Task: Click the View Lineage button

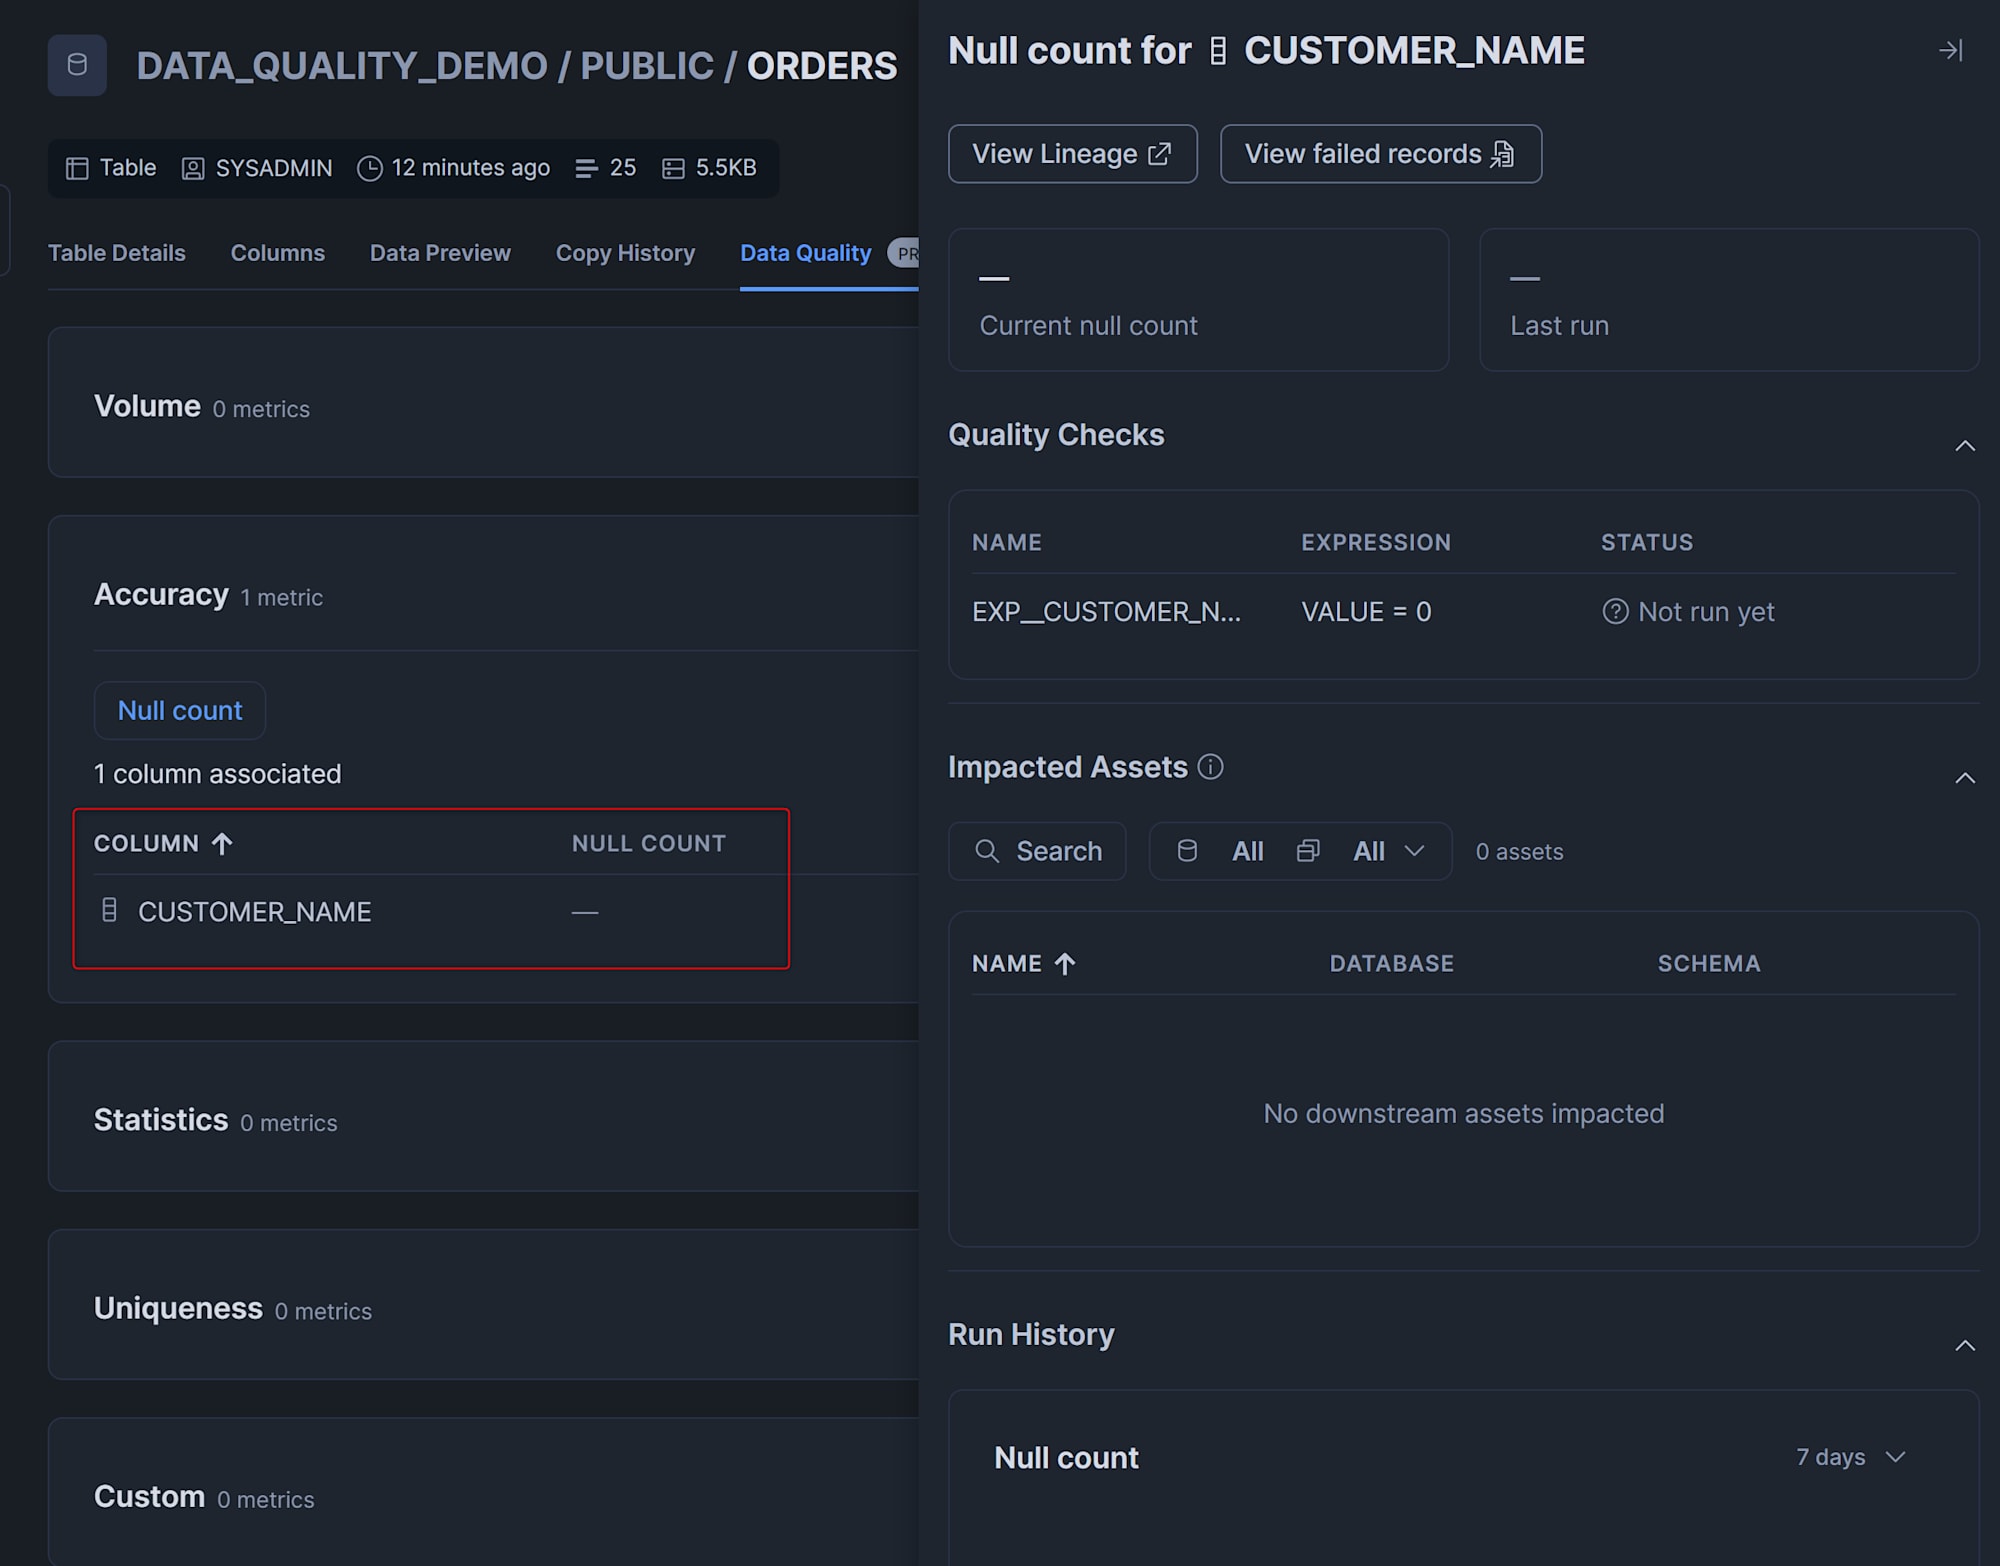Action: [x=1072, y=154]
